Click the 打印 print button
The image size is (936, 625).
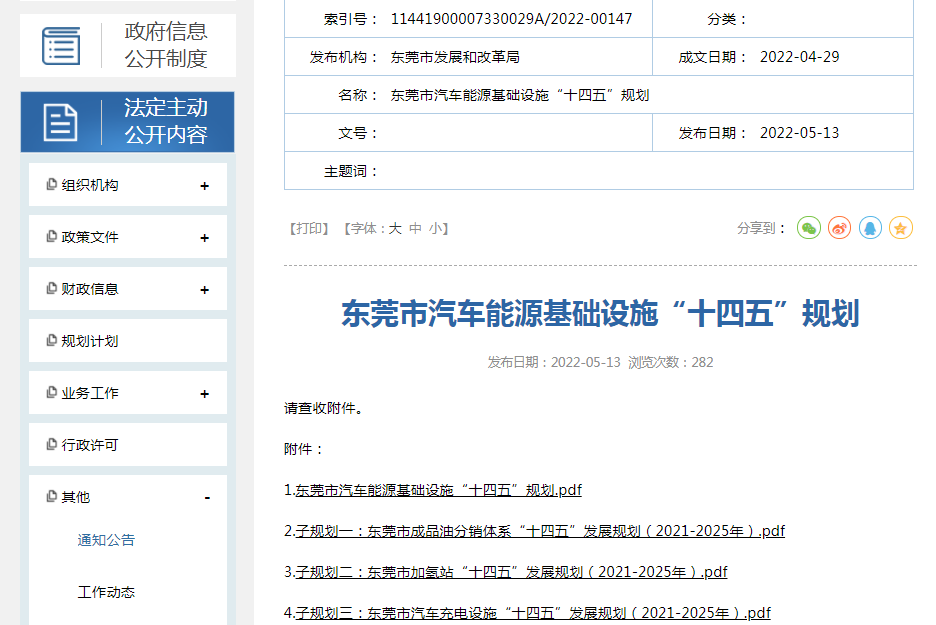(x=309, y=228)
